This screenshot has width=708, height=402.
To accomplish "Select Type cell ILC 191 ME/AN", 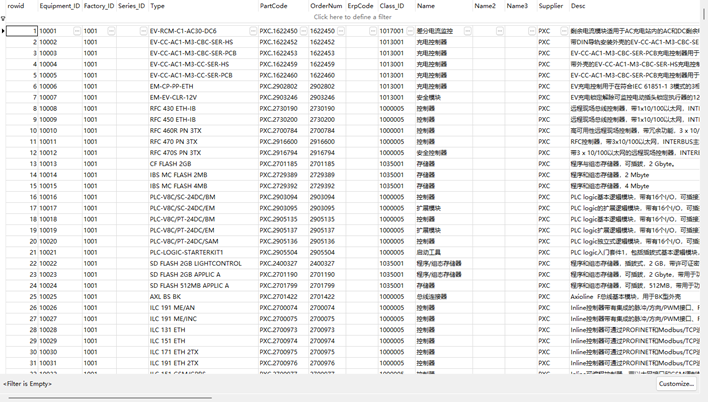I will [x=203, y=308].
